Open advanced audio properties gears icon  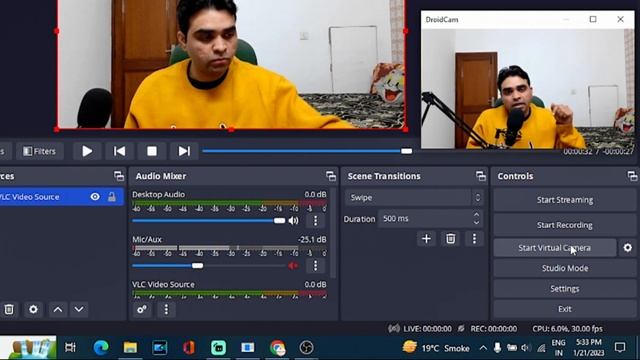click(142, 309)
